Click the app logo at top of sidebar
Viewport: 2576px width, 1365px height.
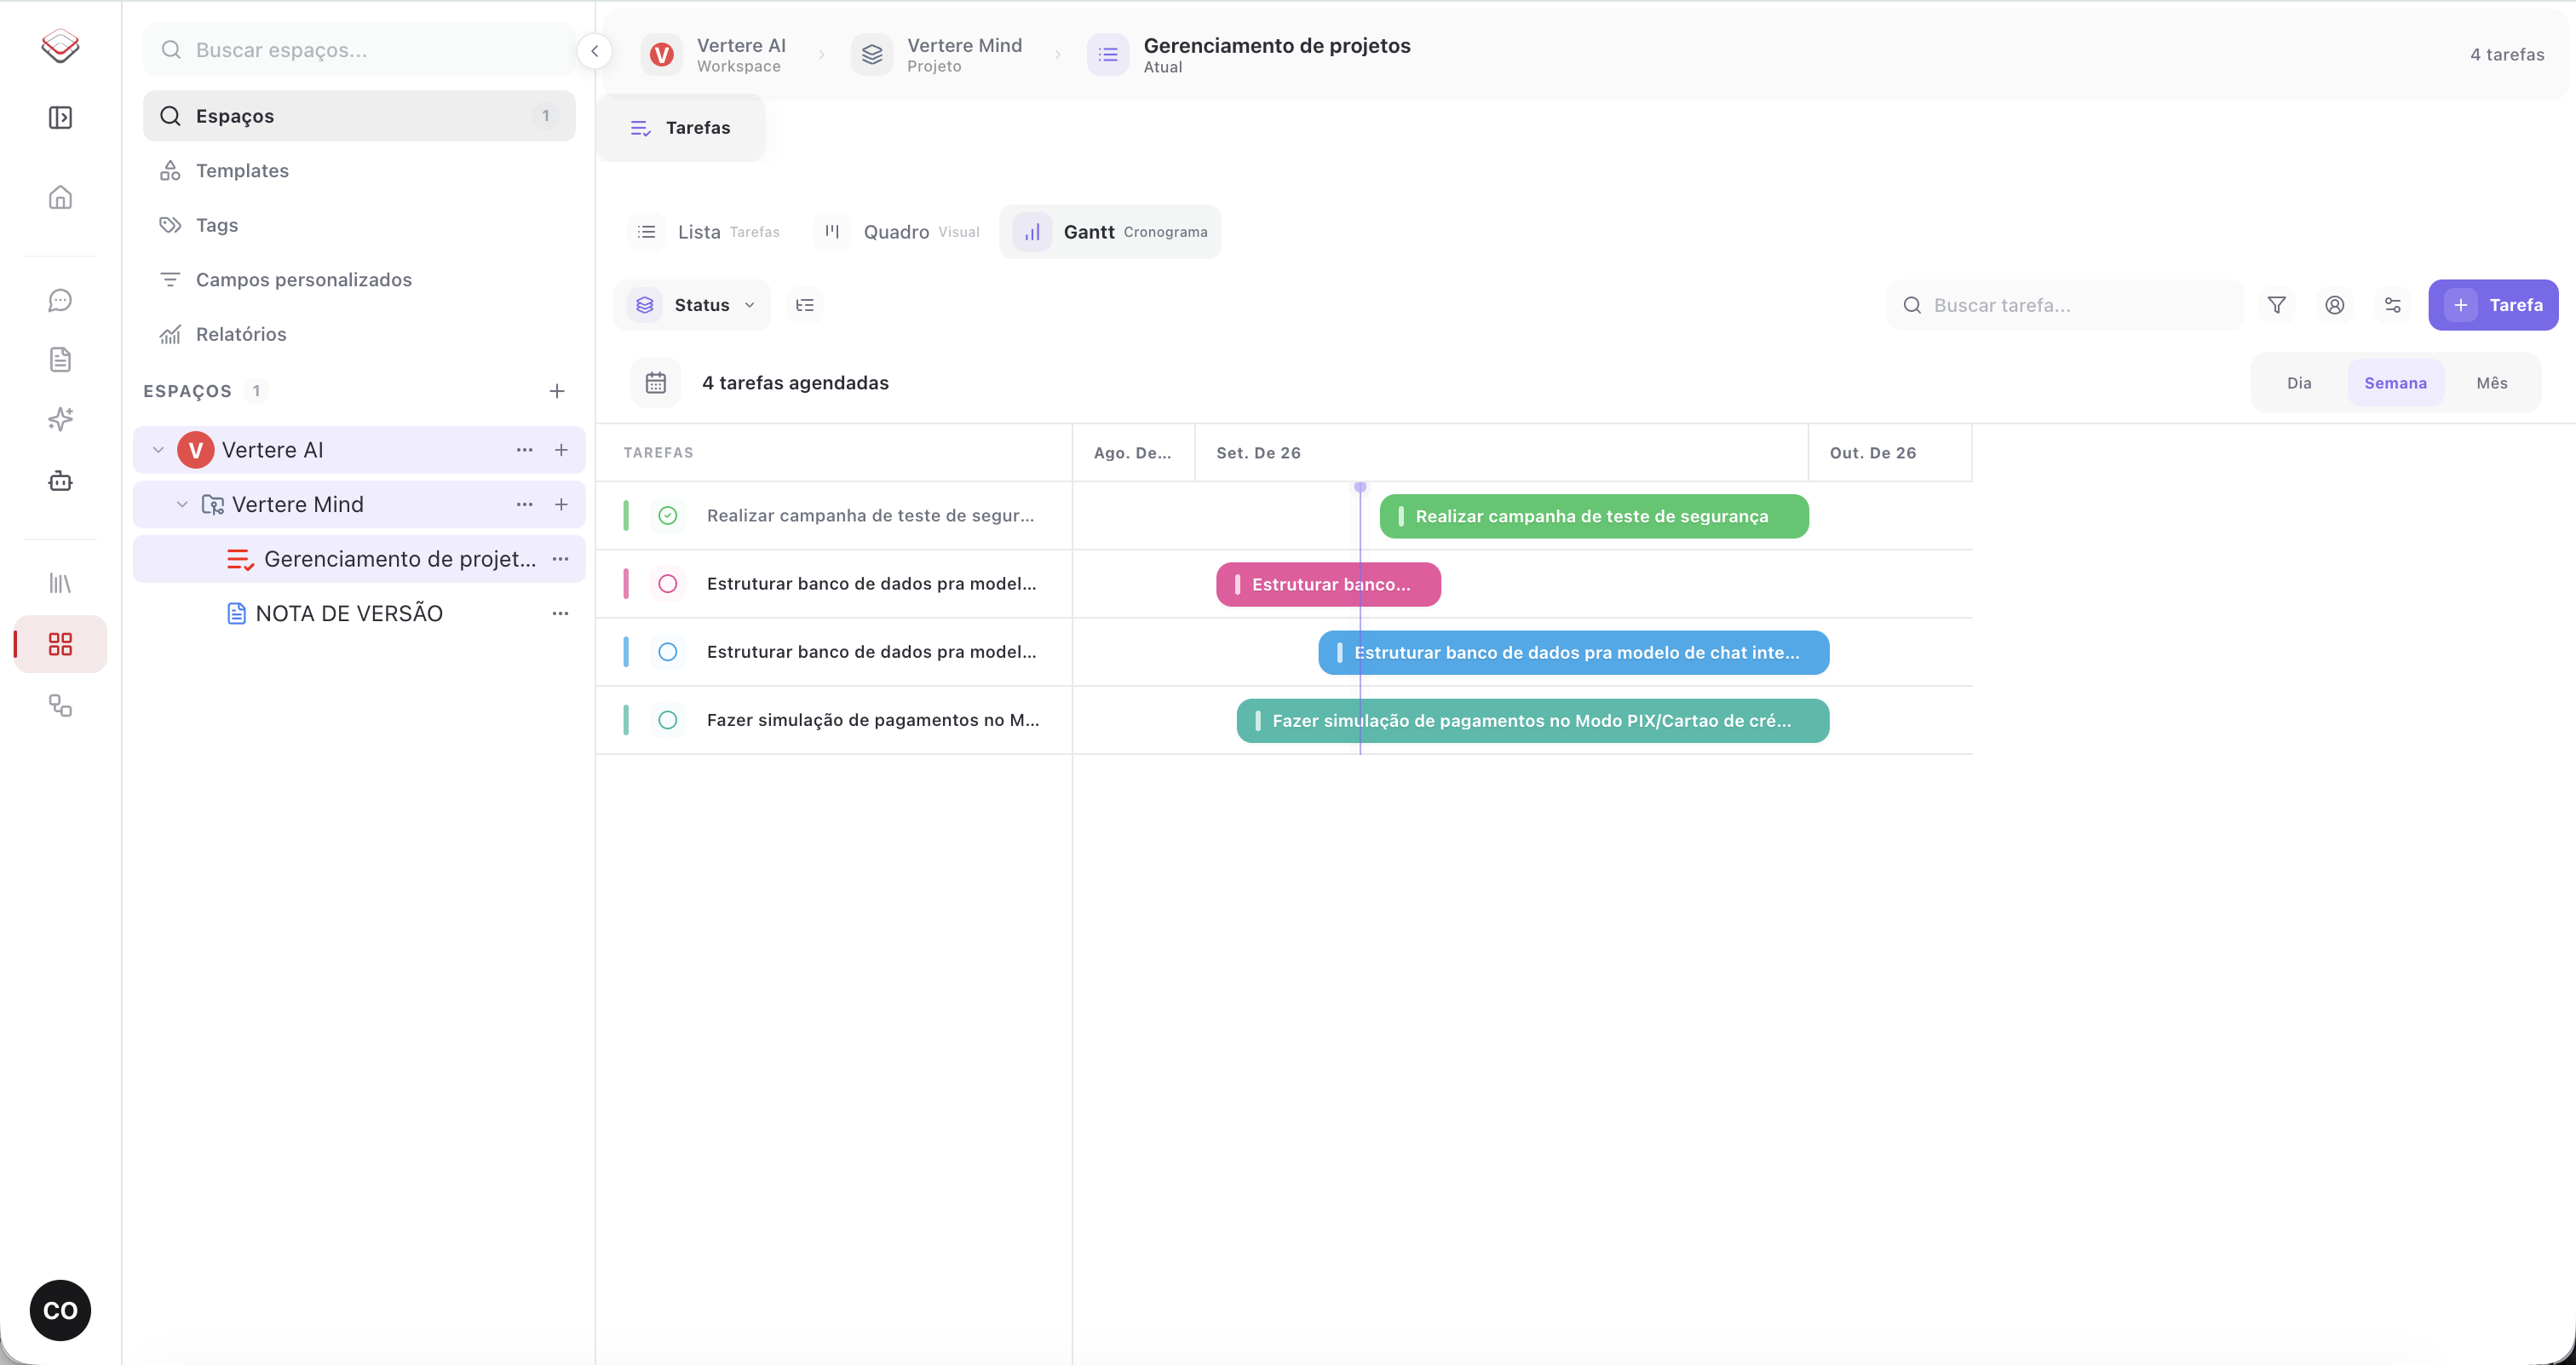[60, 46]
